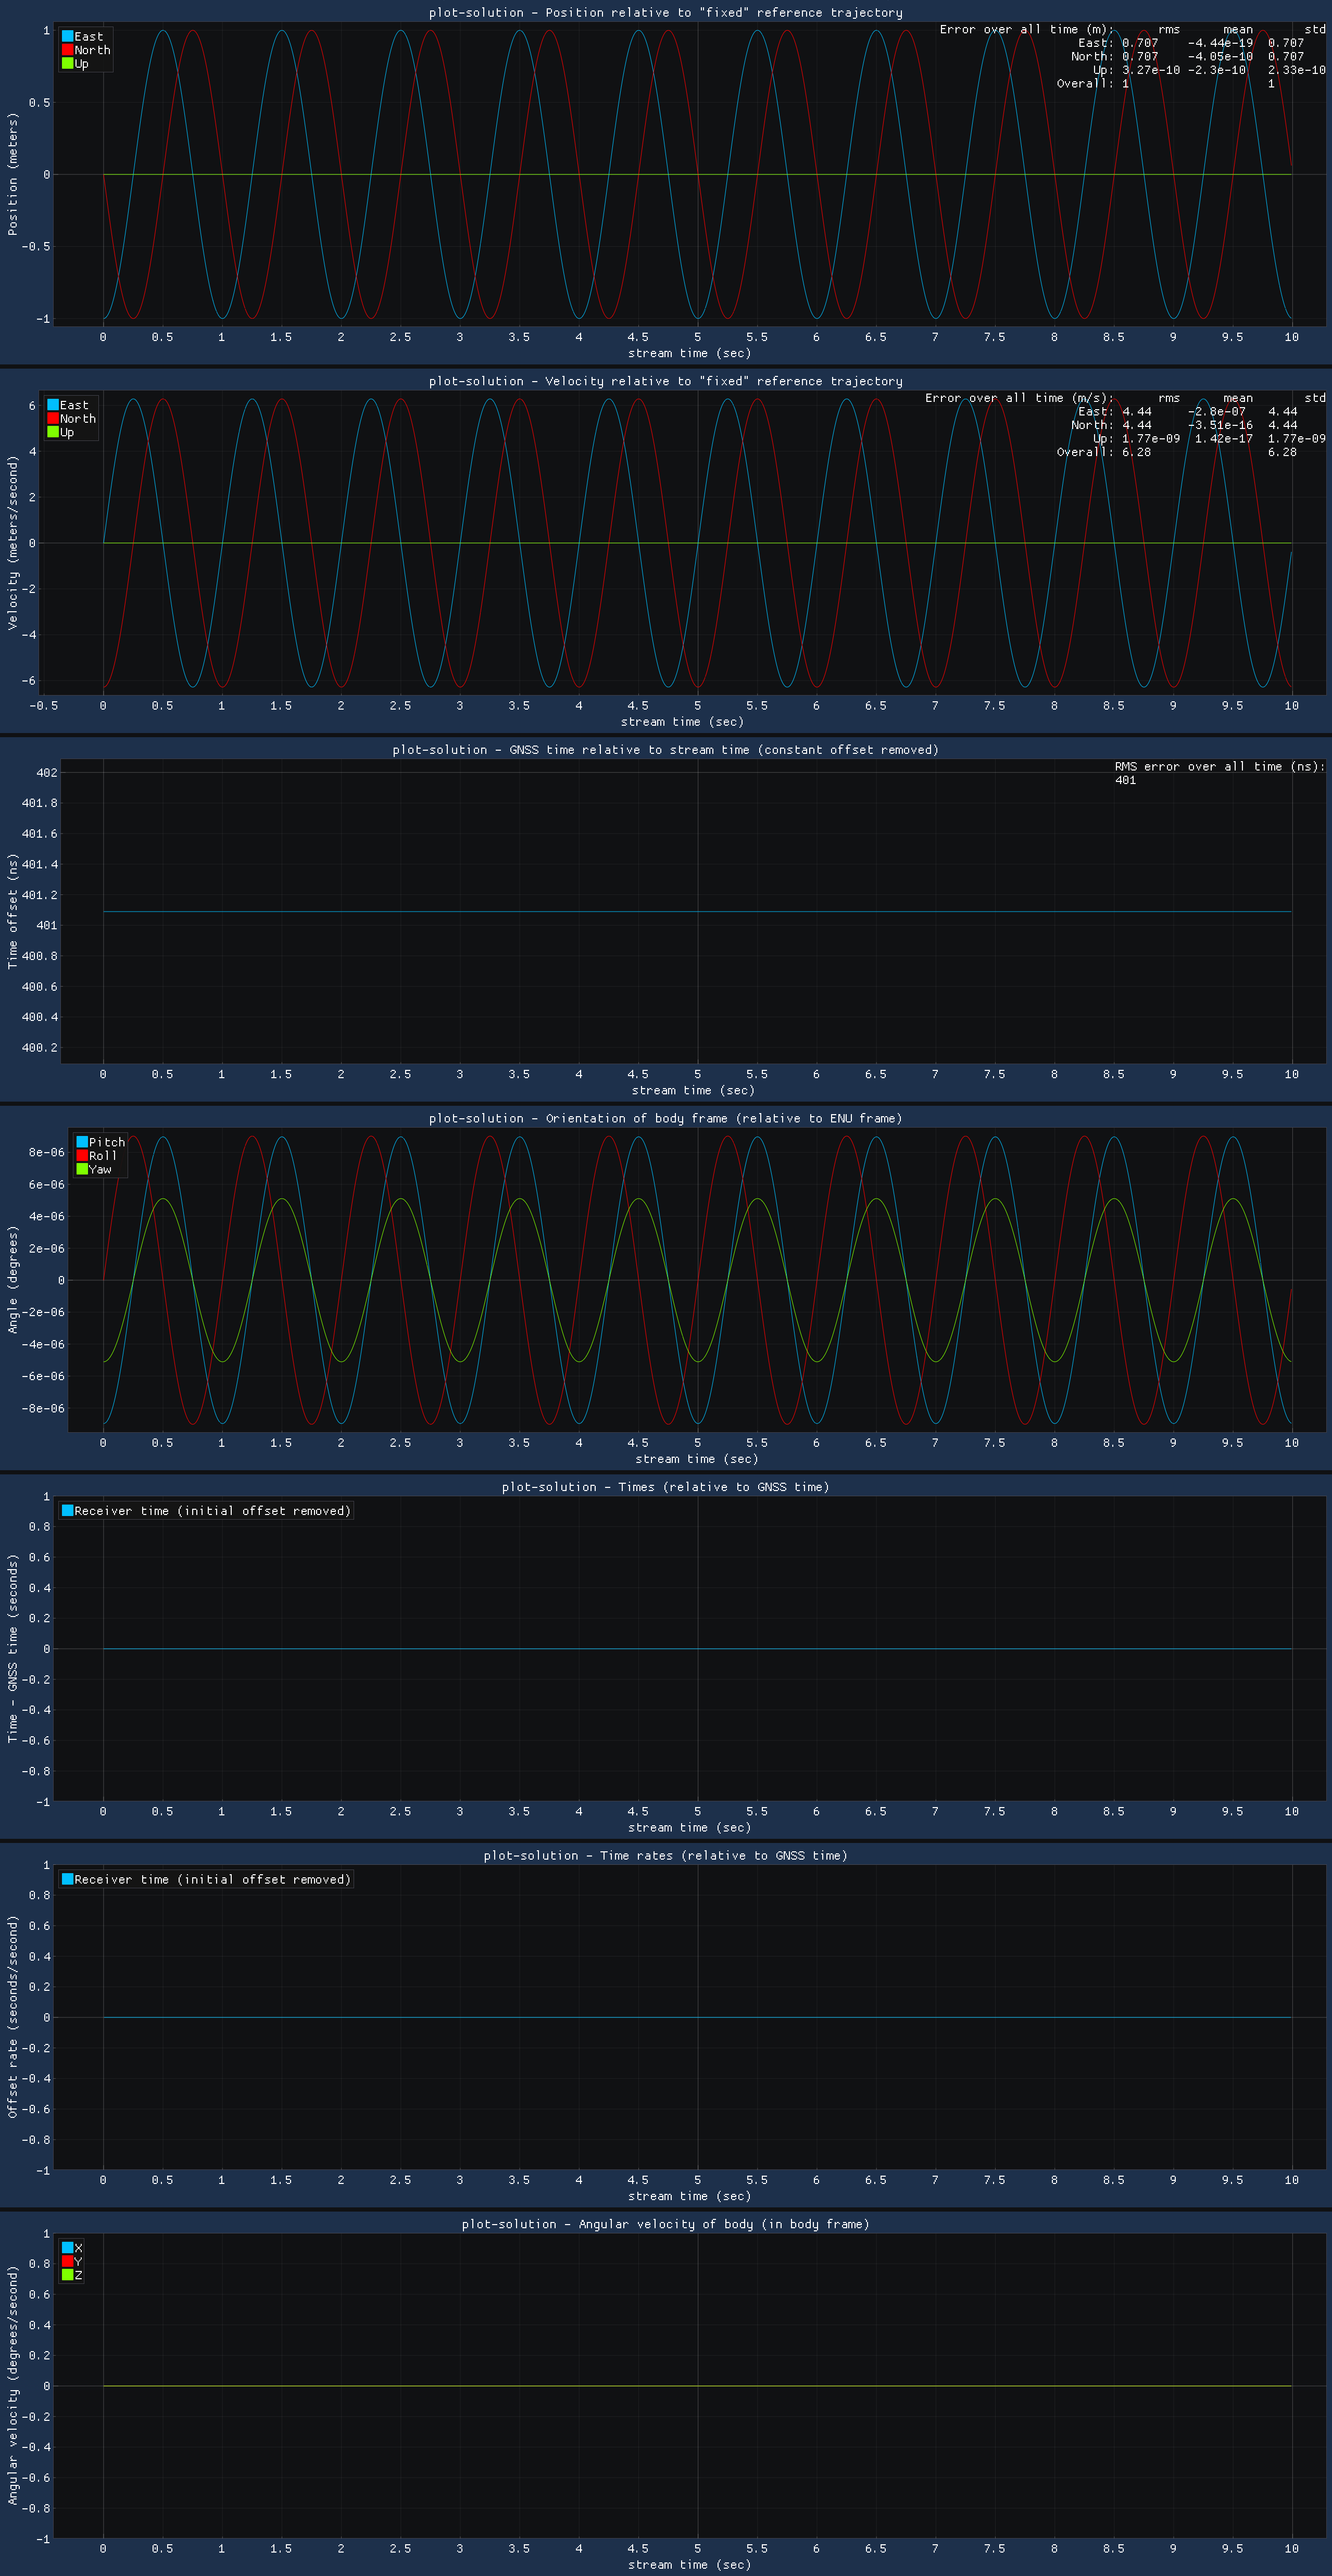This screenshot has height=2576, width=1332.
Task: Select the Pitch legend entry in Orientation plot
Action: [x=101, y=1142]
